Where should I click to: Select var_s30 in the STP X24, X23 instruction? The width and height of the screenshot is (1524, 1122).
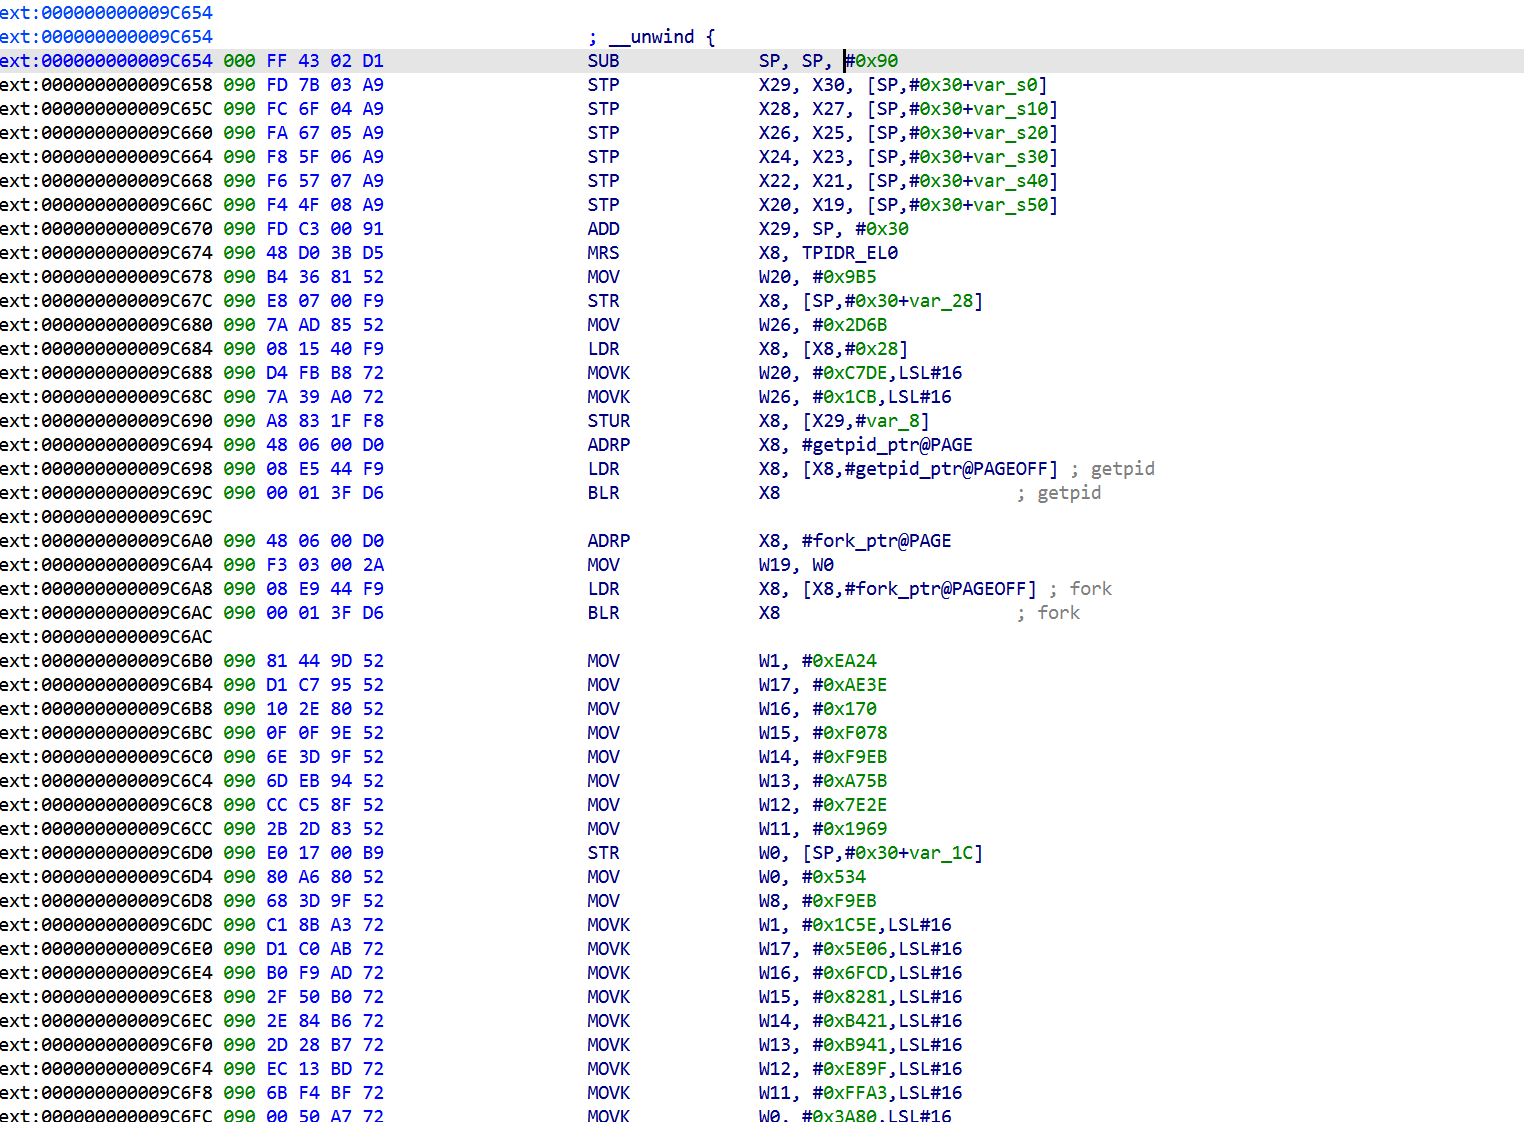coord(1010,157)
